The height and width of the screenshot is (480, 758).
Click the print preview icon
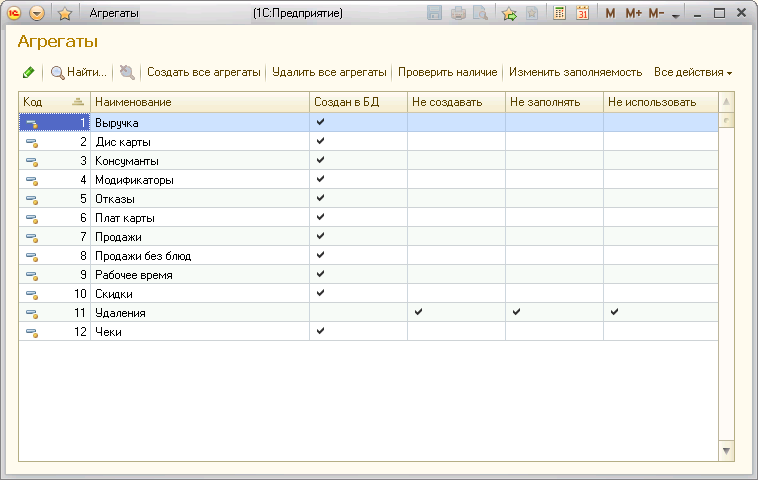coord(480,14)
